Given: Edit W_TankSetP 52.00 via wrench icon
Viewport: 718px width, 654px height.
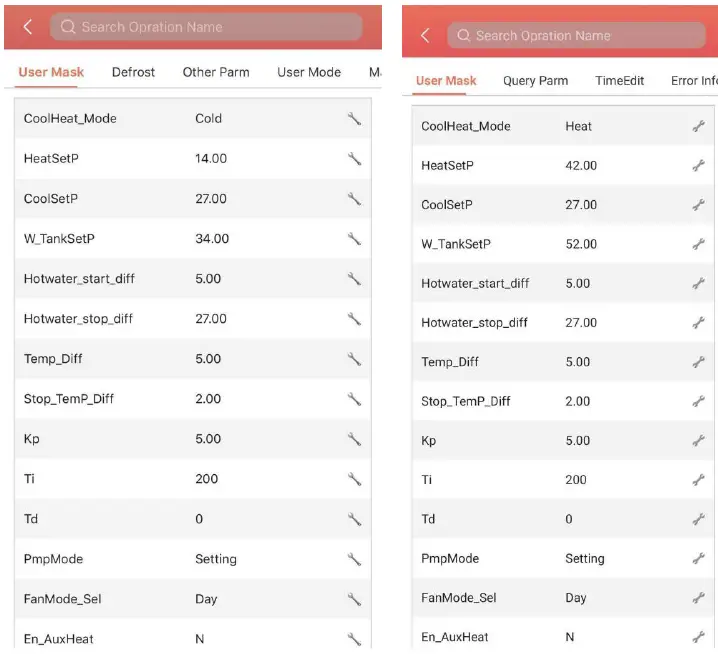Looking at the screenshot, I should coord(698,244).
